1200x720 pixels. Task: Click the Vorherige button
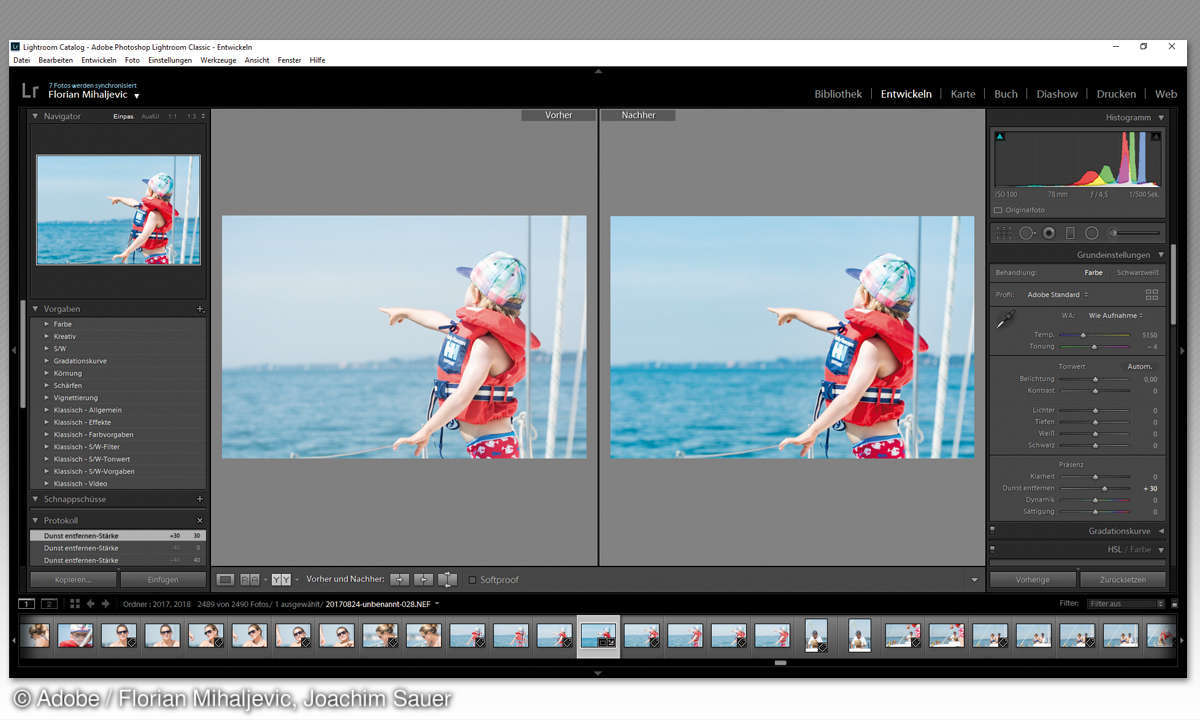point(1032,579)
